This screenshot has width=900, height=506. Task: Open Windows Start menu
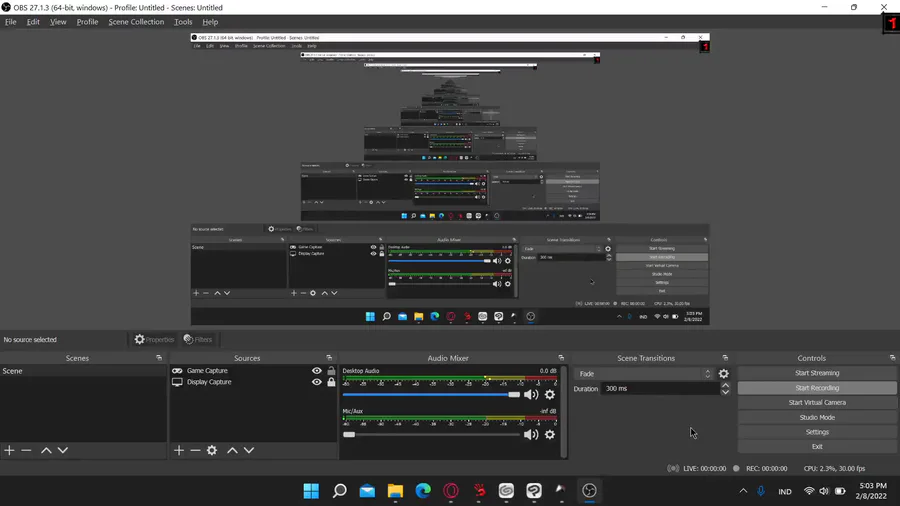[x=311, y=491]
